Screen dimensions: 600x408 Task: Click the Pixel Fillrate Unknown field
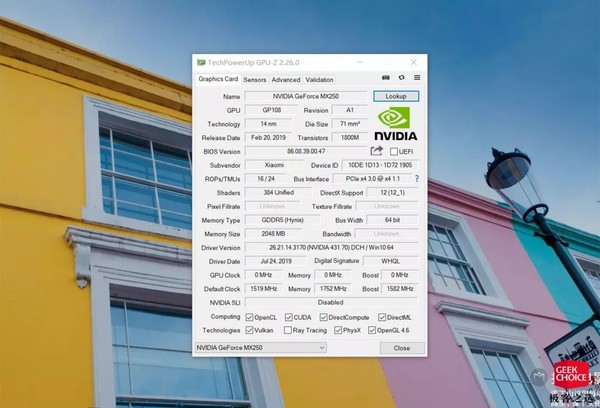(272, 206)
